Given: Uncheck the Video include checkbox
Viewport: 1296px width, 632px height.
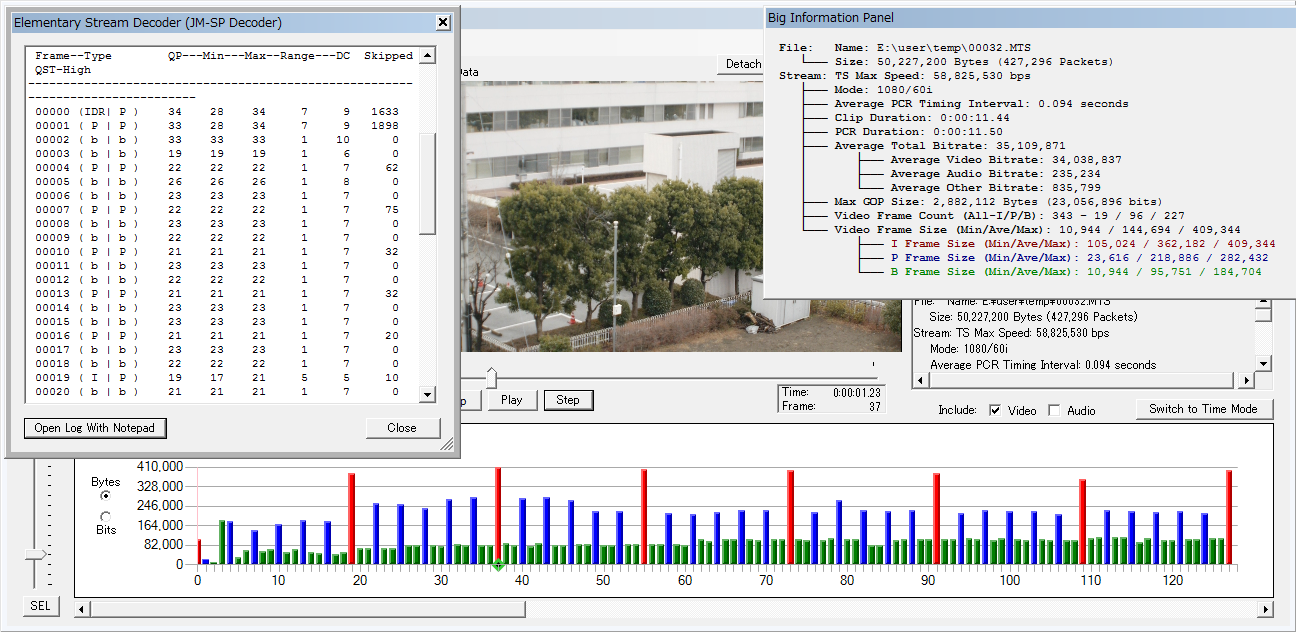Looking at the screenshot, I should click(995, 410).
